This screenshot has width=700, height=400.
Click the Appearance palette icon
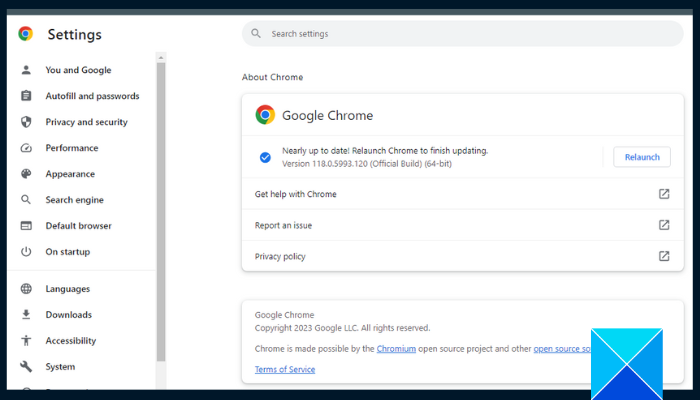pyautogui.click(x=26, y=174)
